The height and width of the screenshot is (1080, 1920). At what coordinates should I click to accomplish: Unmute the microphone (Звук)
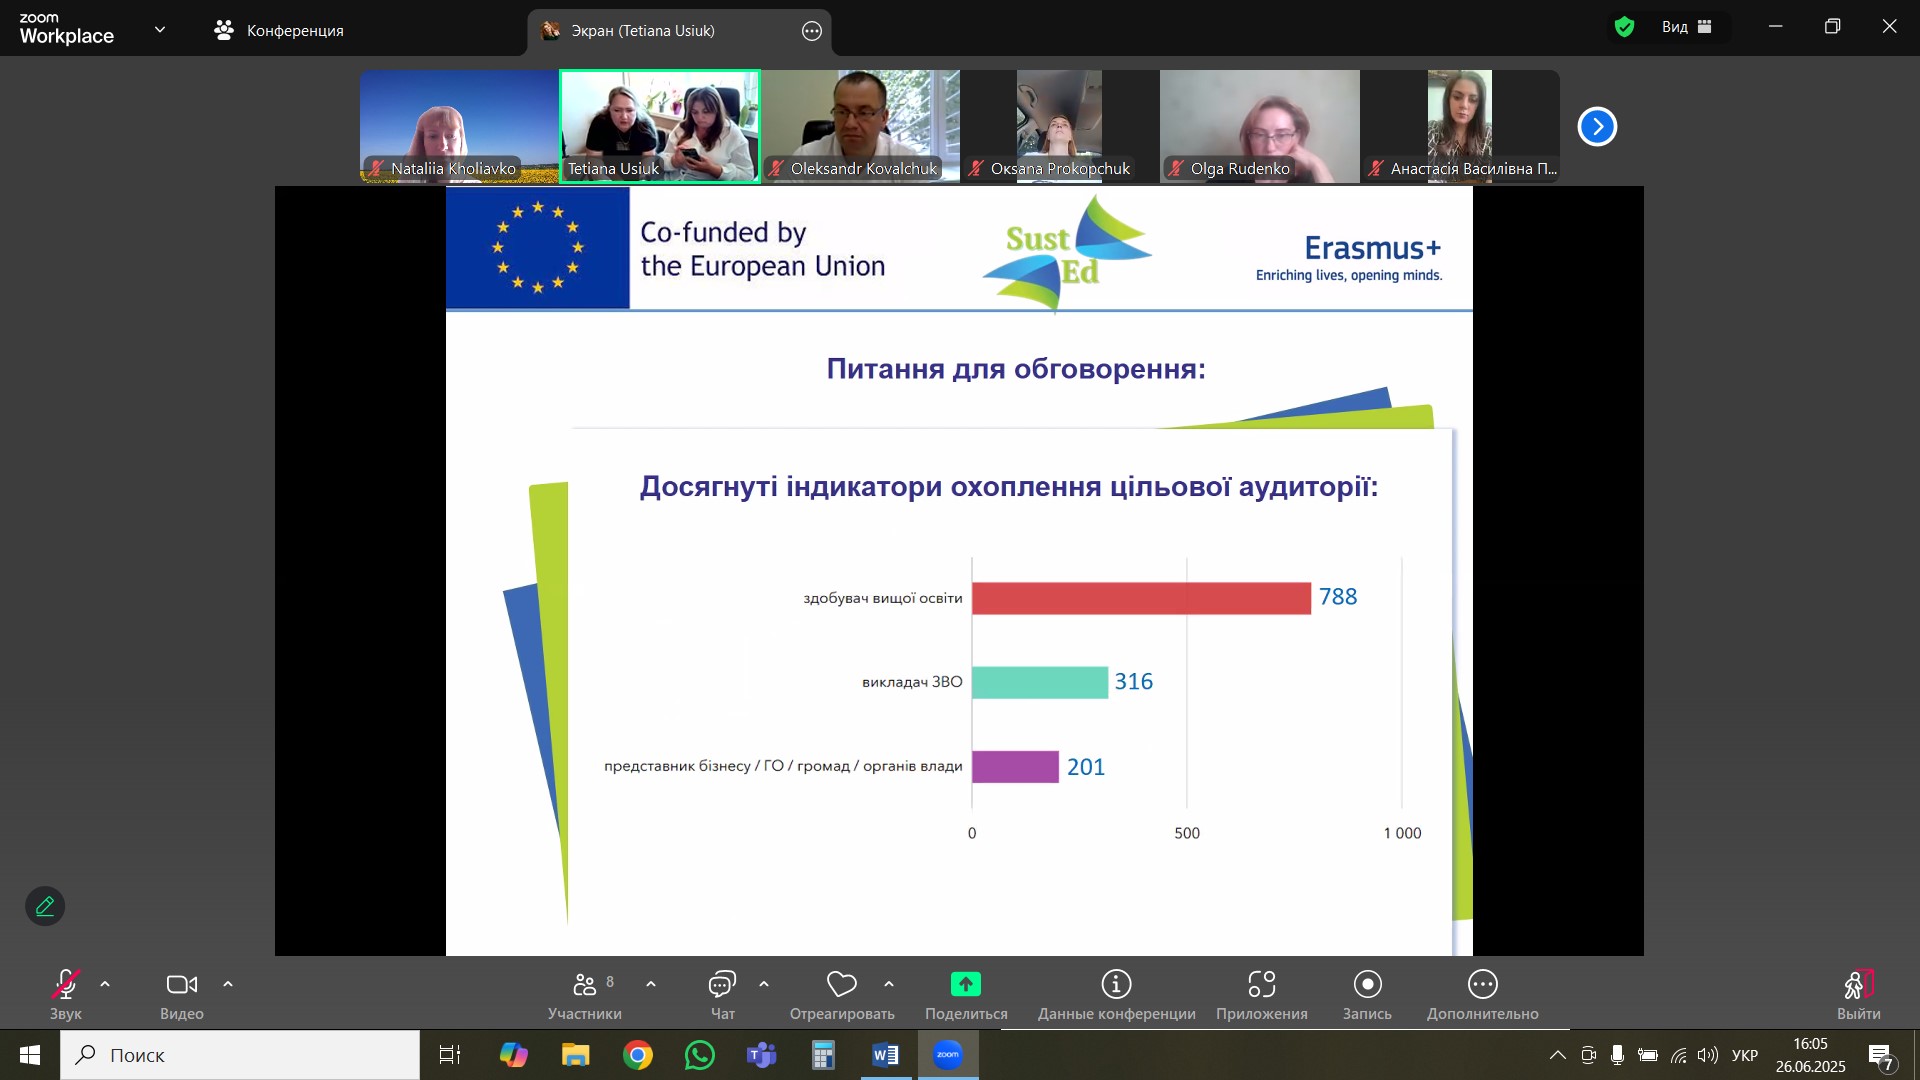(66, 986)
